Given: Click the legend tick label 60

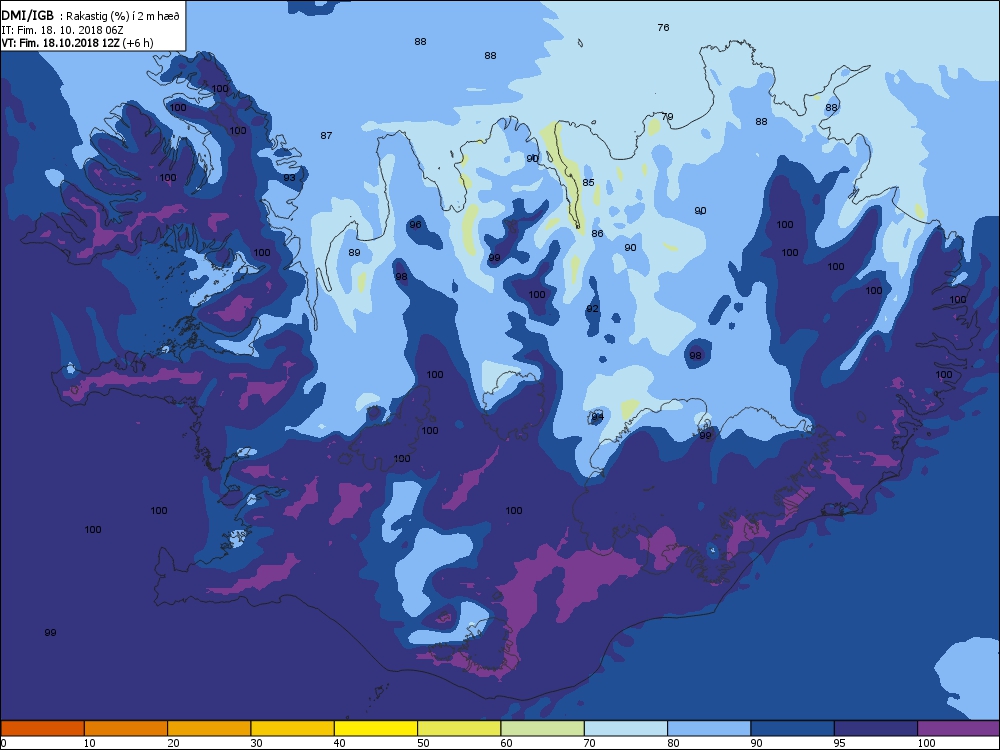Looking at the screenshot, I should point(506,743).
